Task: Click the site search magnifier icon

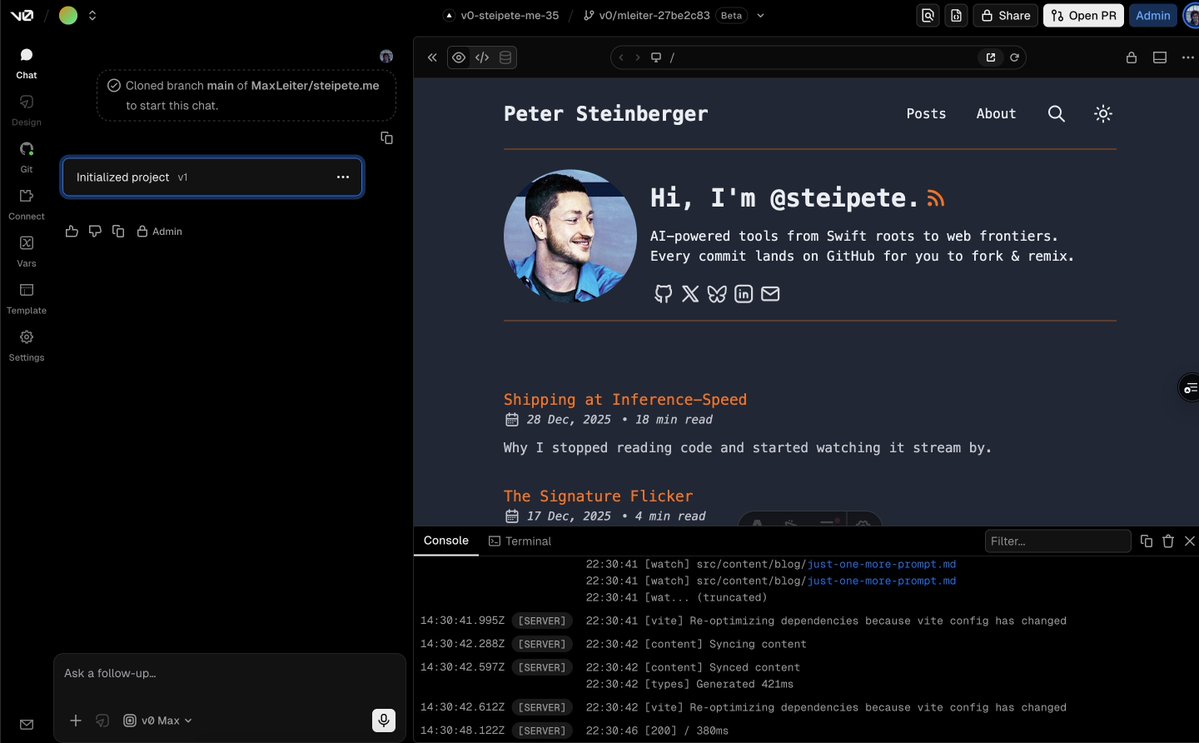Action: (x=1056, y=114)
